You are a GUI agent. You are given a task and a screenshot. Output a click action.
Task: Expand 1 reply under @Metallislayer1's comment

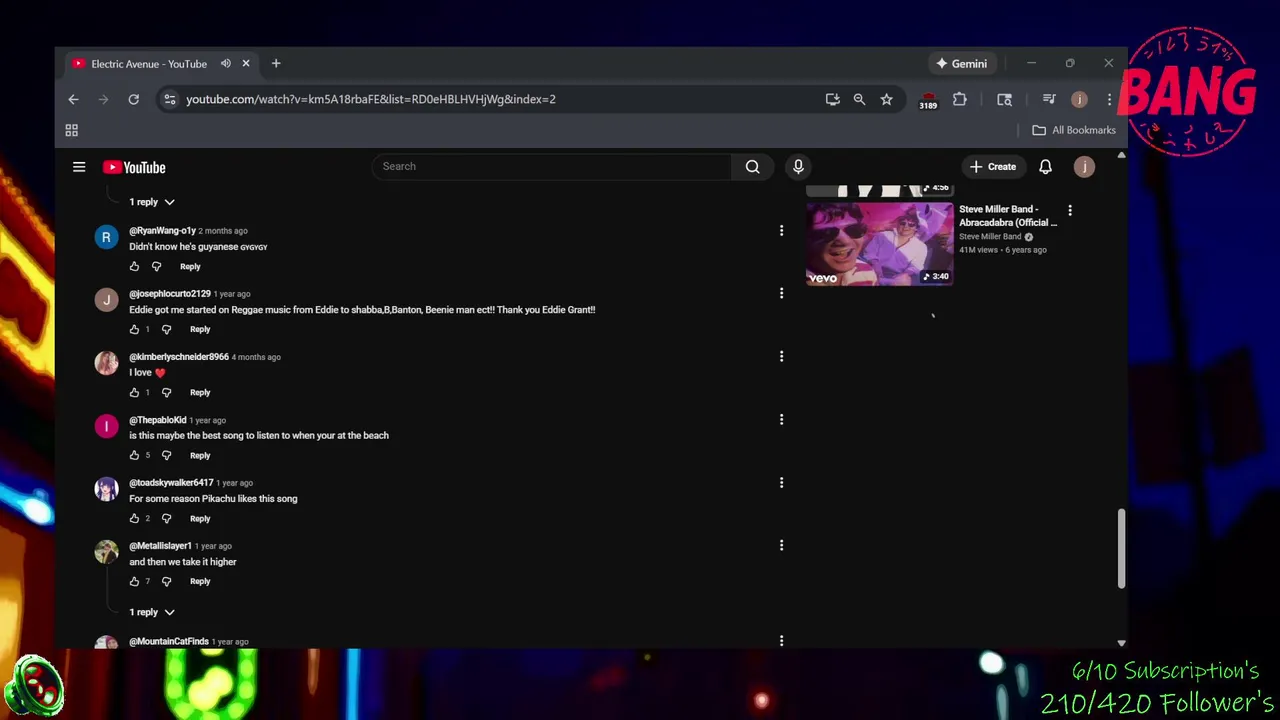coord(152,612)
